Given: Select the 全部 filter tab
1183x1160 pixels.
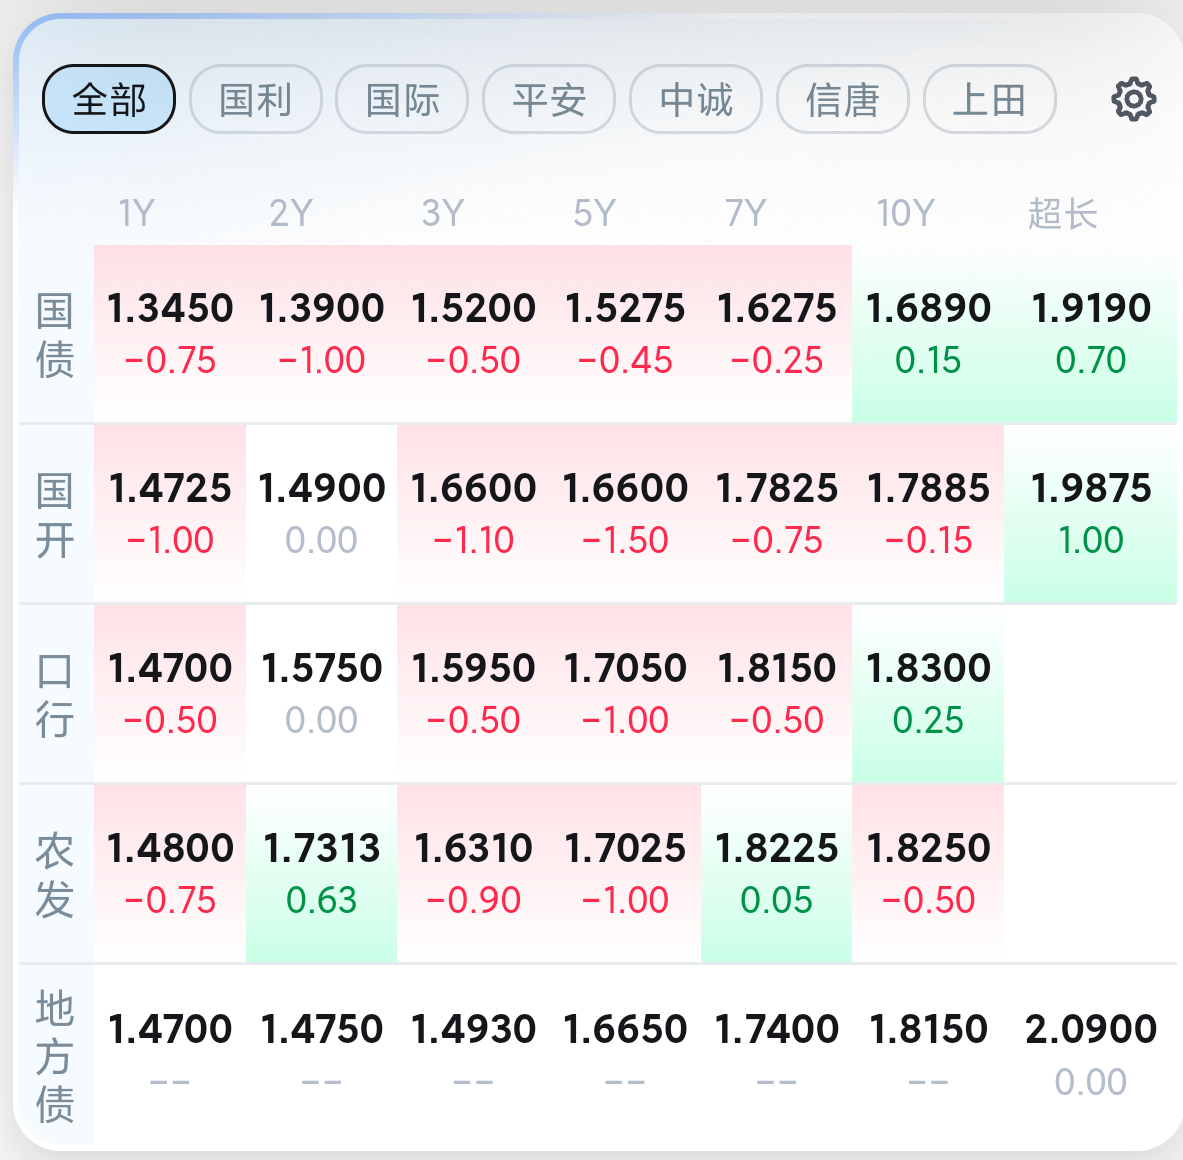Looking at the screenshot, I should point(109,99).
